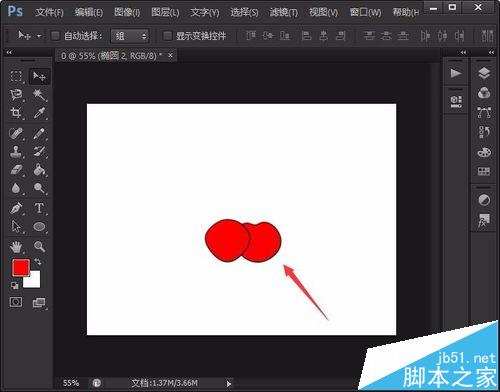Open the 窗口(W) menu
Screen dimensions: 500x392
(365, 13)
